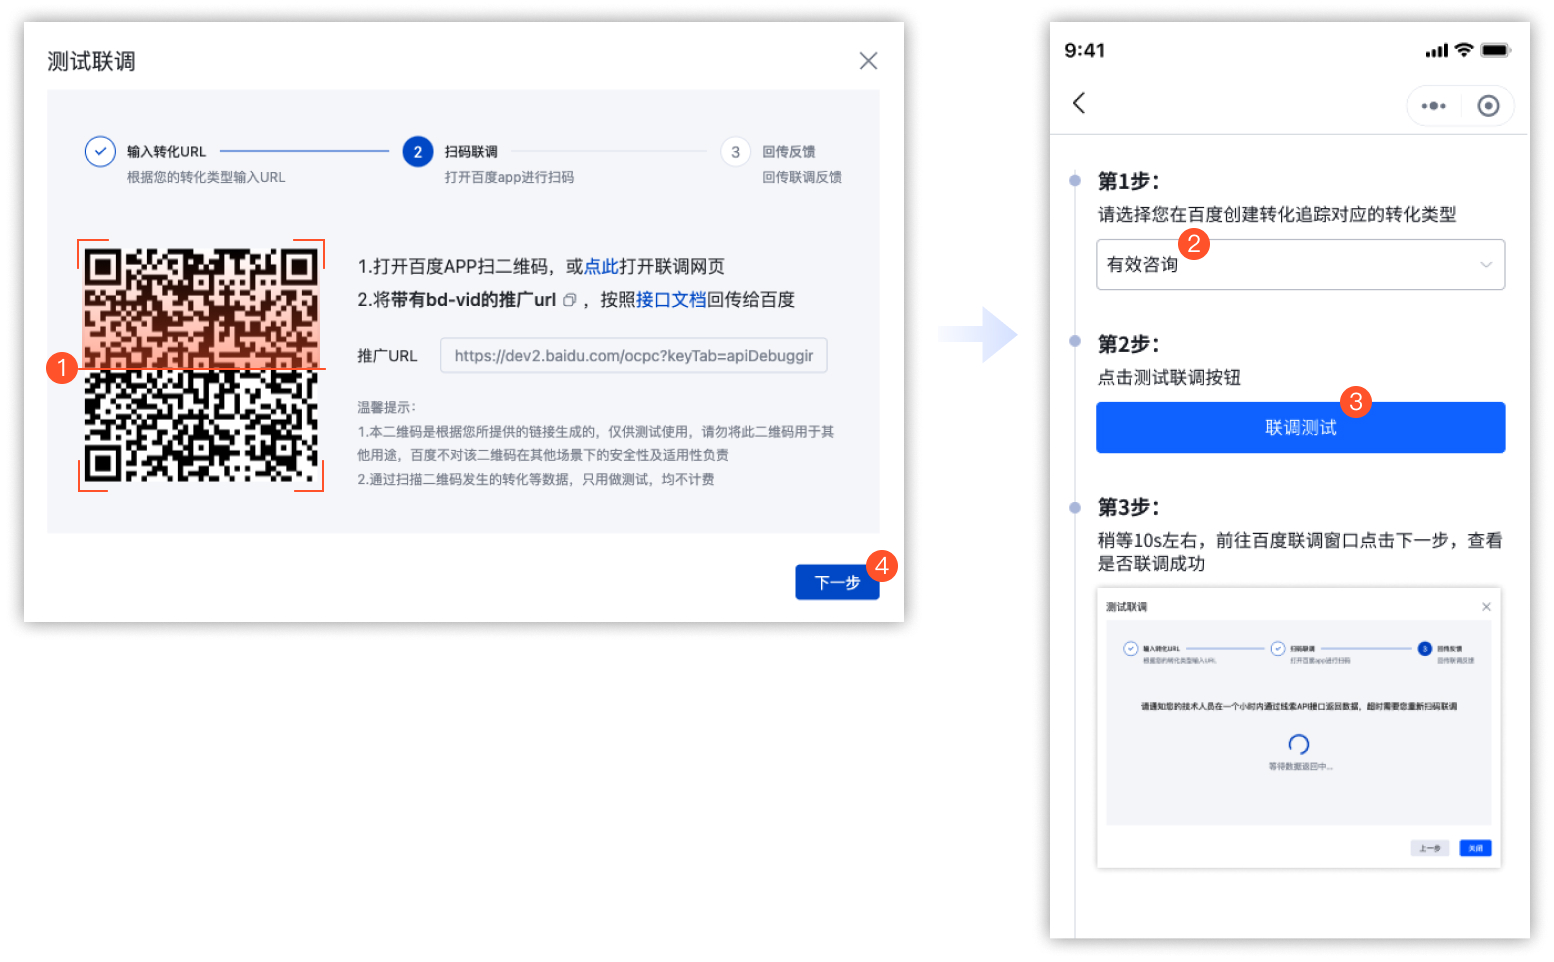Viewport: 1554px width, 962px height.
Task: Copy the bd-vid promotion url with the copy icon
Action: (569, 300)
